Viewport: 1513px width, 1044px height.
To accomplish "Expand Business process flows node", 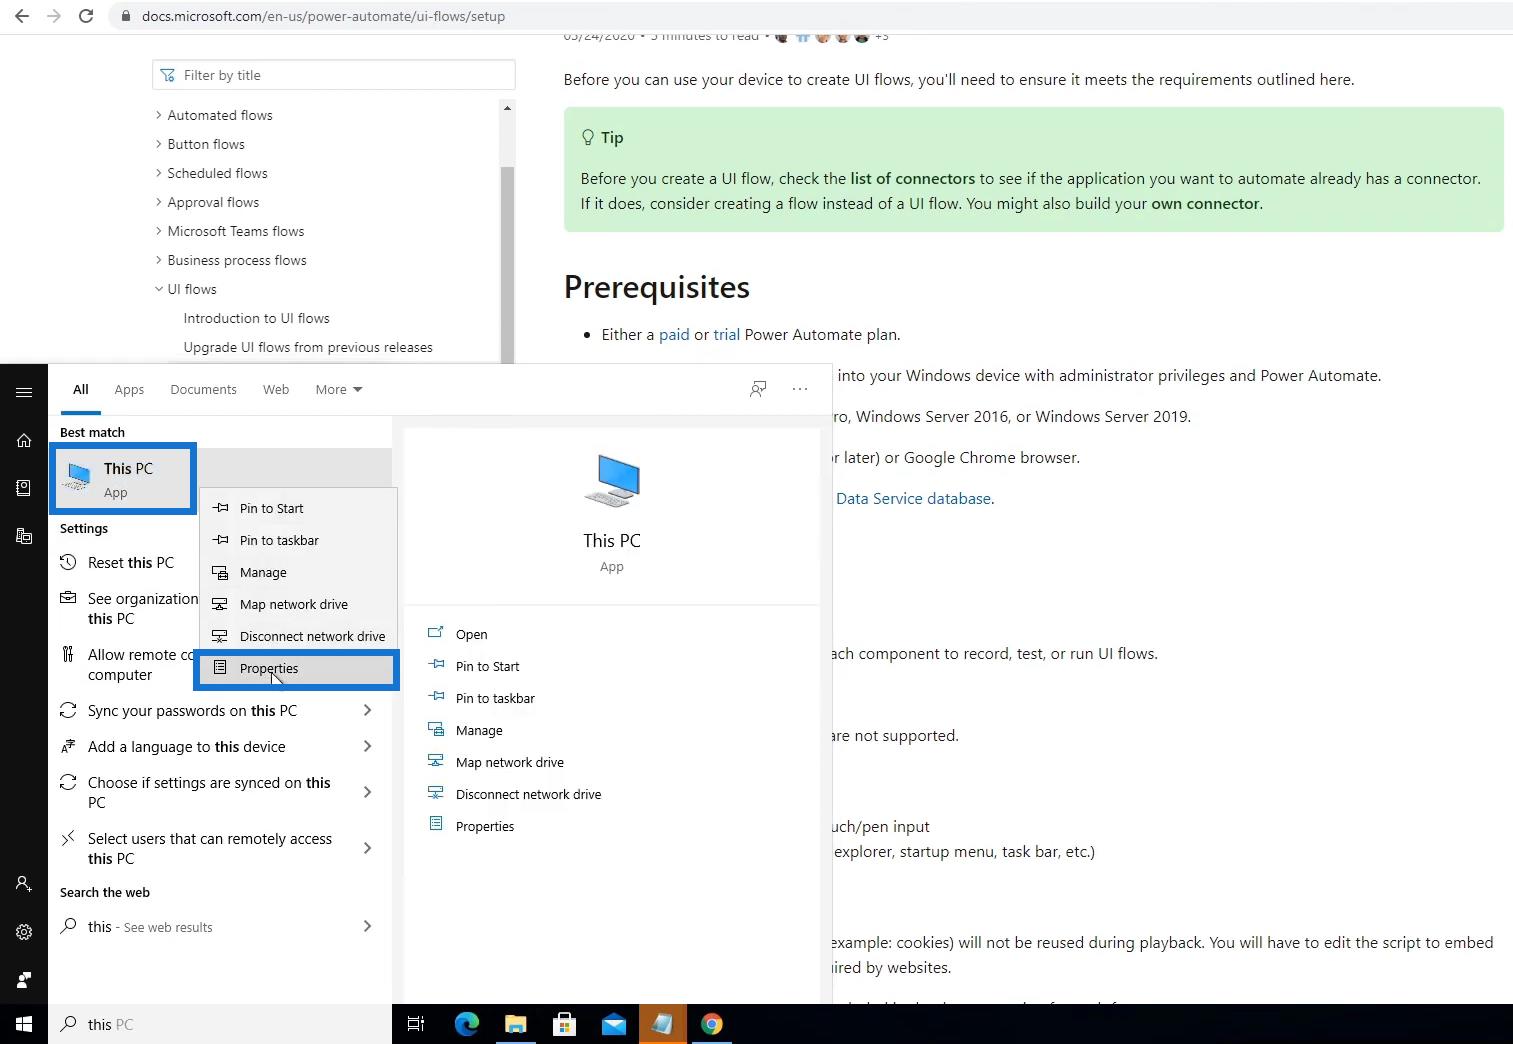I will [x=159, y=260].
